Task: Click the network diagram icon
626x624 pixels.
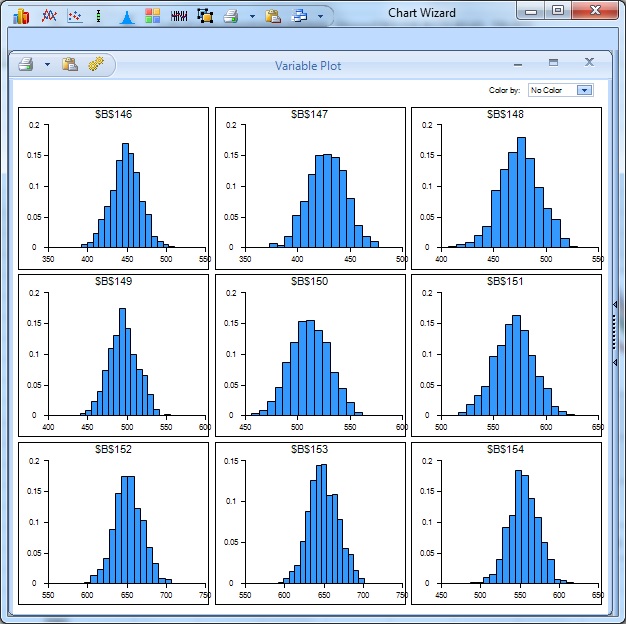Action: coord(205,16)
